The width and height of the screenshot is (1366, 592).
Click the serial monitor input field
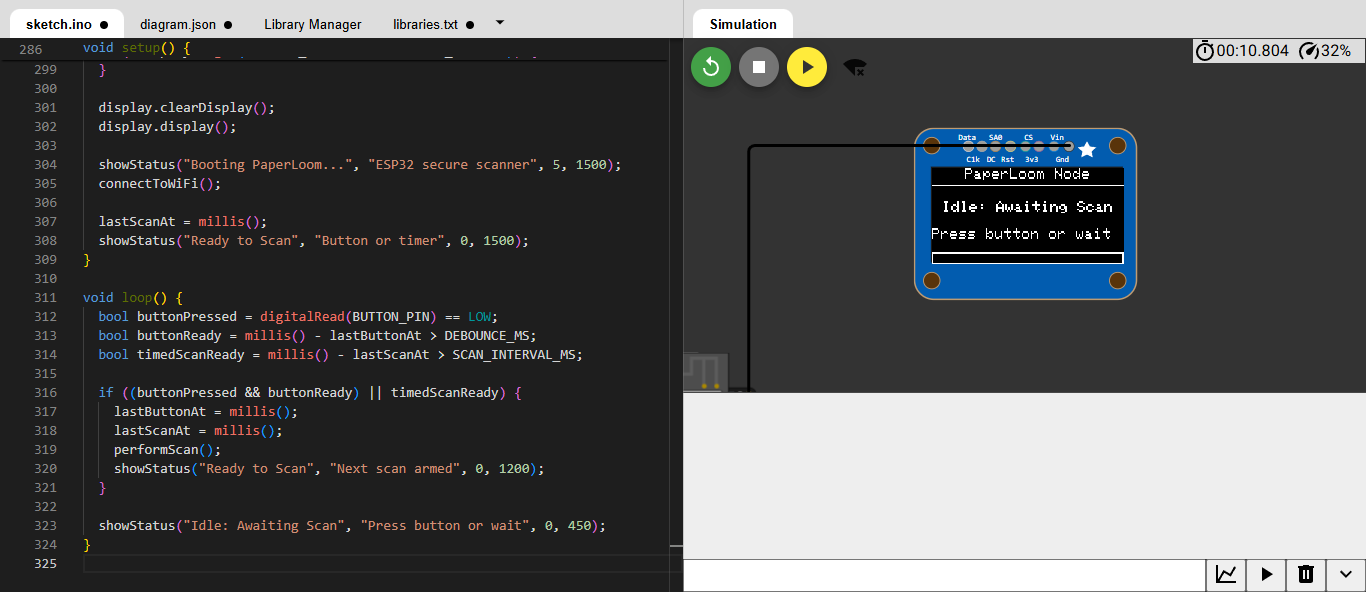coord(945,575)
